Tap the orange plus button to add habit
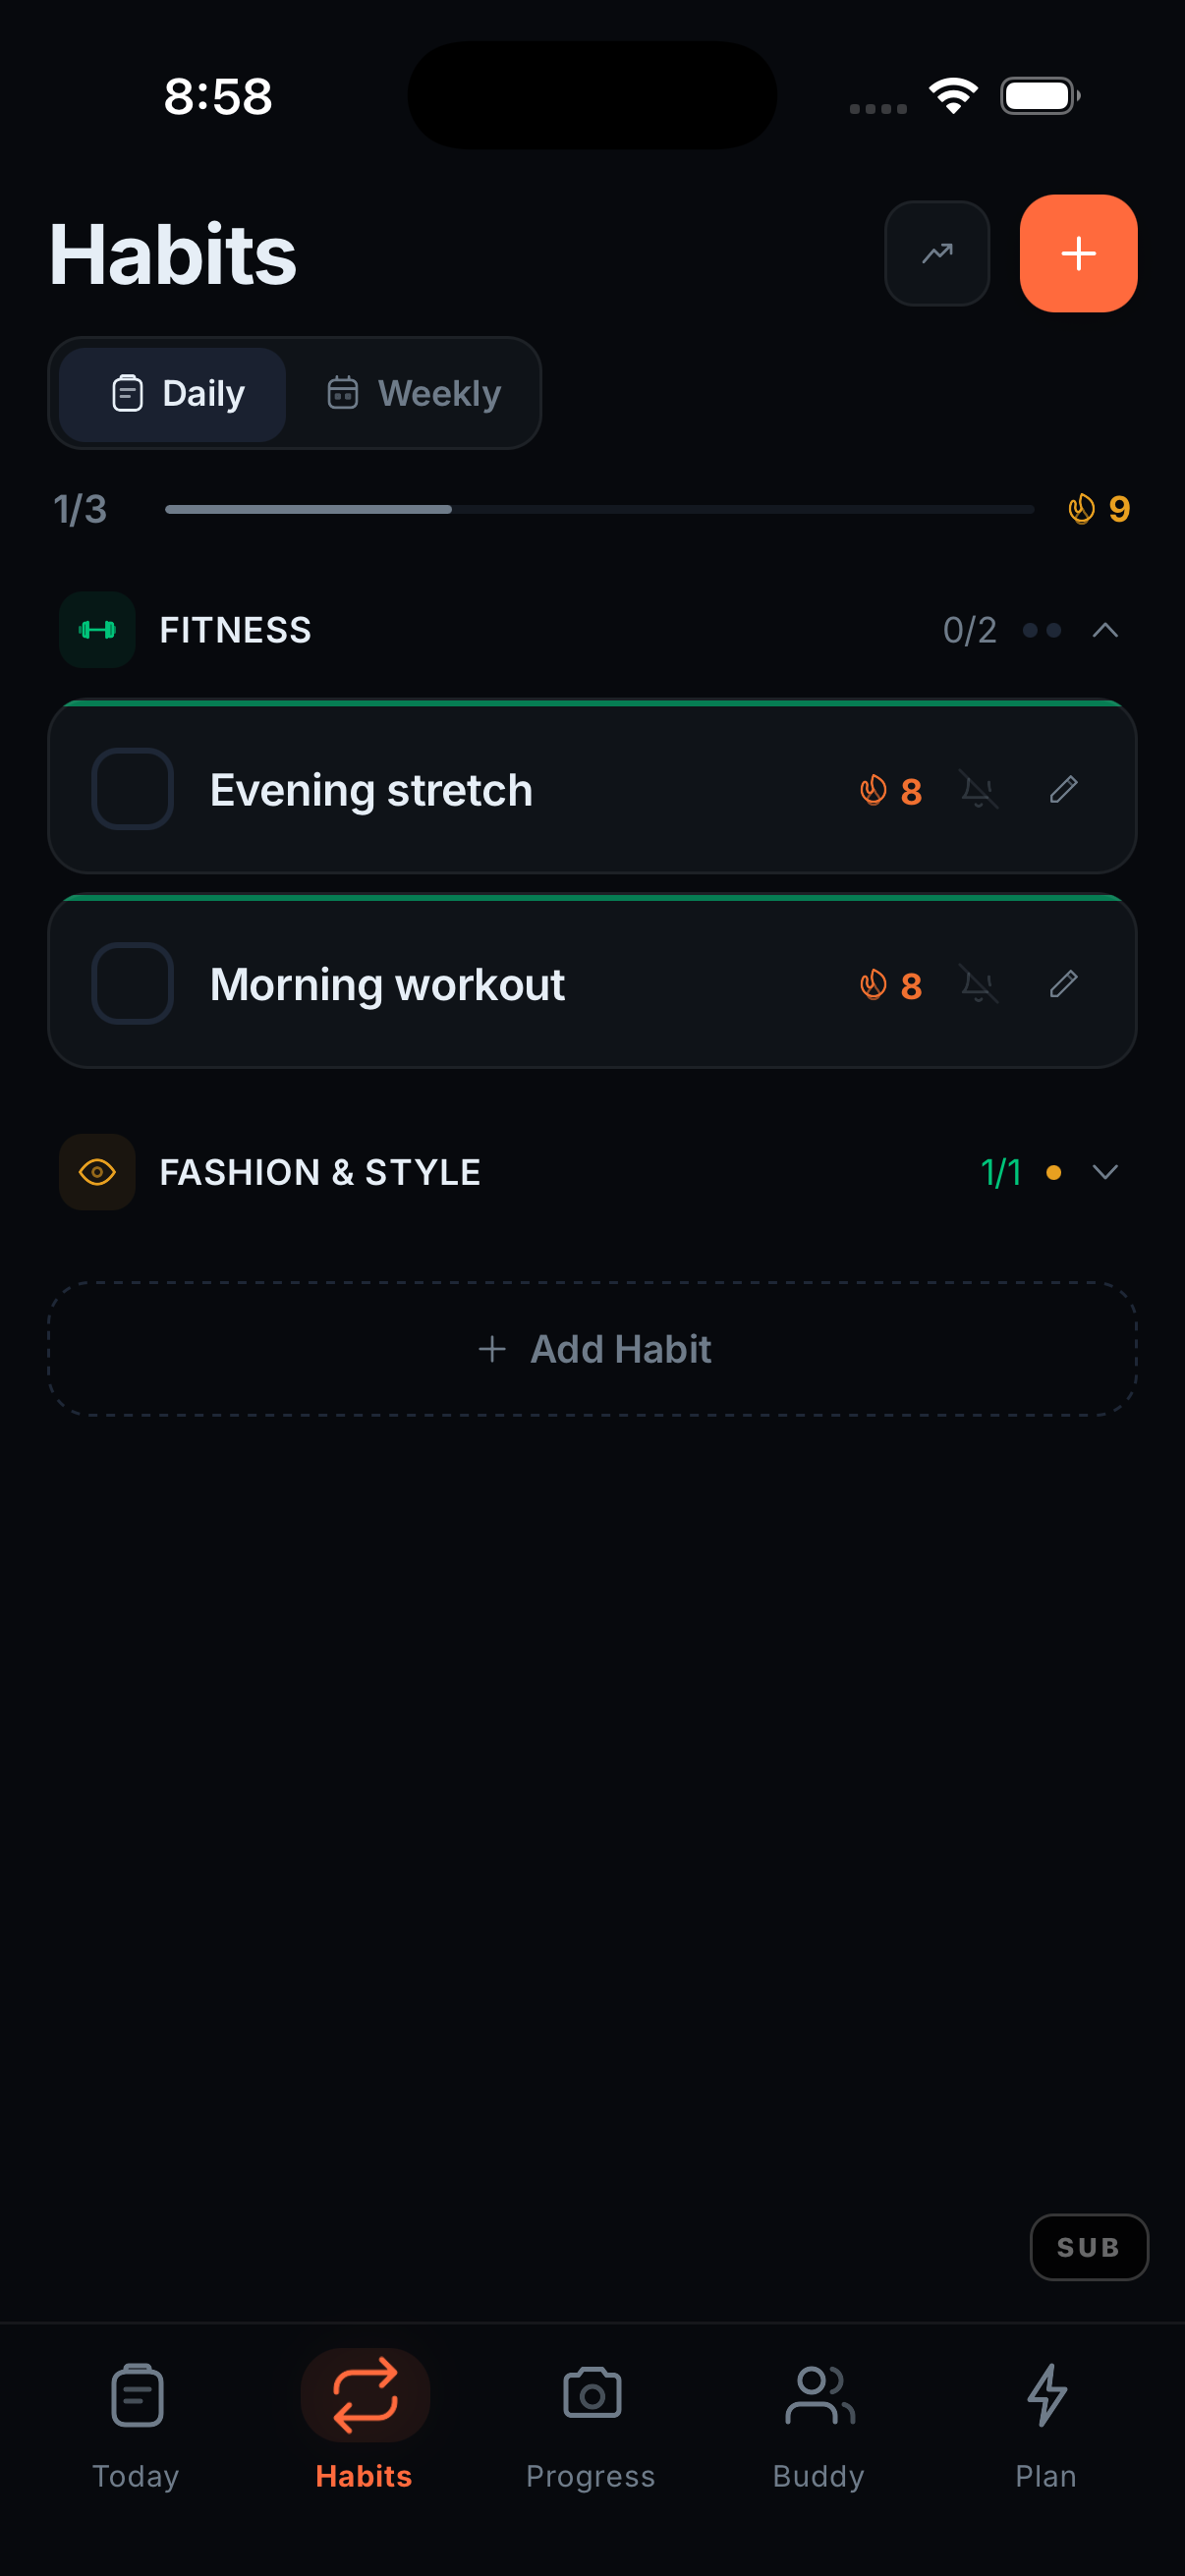 click(x=1078, y=254)
